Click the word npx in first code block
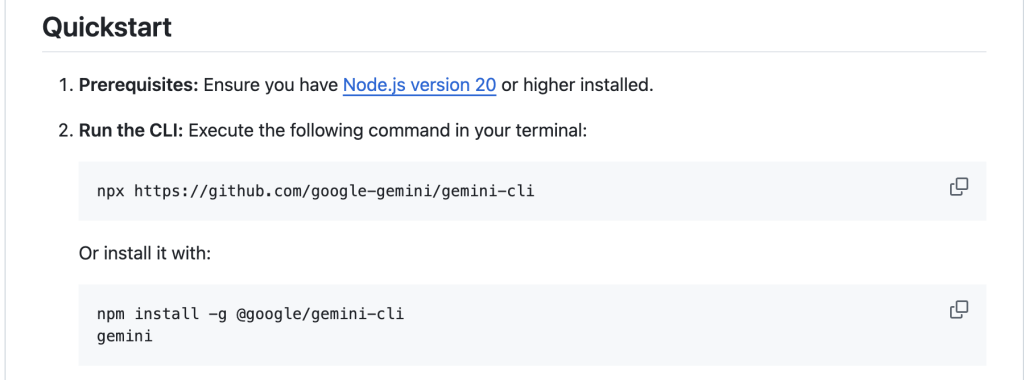Image resolution: width=1024 pixels, height=380 pixels. (111, 191)
